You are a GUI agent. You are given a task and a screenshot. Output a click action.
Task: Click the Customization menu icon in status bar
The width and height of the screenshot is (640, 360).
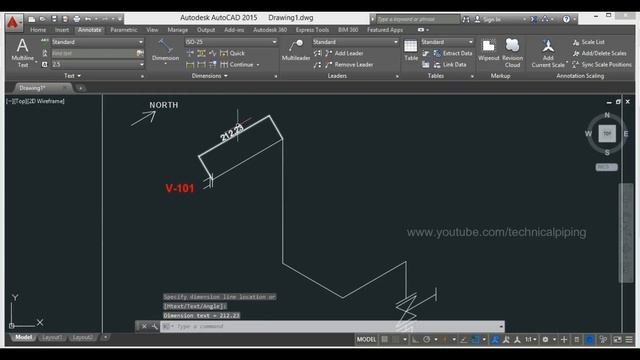(x=629, y=339)
